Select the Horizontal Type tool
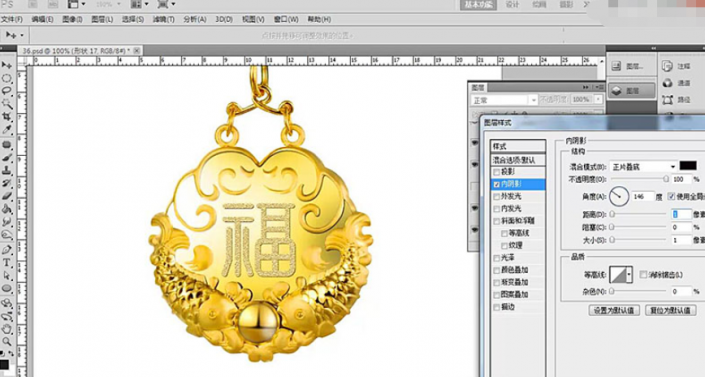Screen dimensions: 705x377 click(7, 263)
